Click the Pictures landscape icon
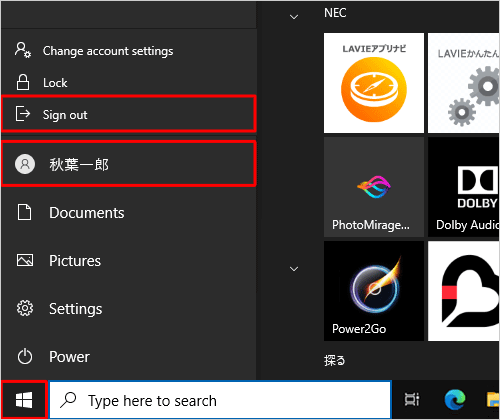 click(25, 260)
